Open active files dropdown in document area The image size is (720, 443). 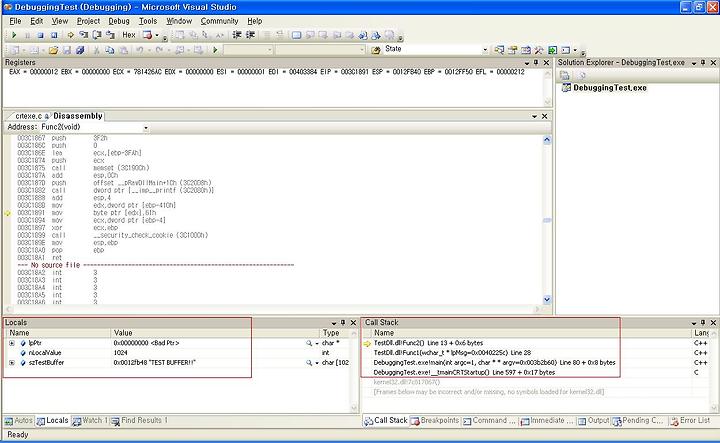[534, 117]
